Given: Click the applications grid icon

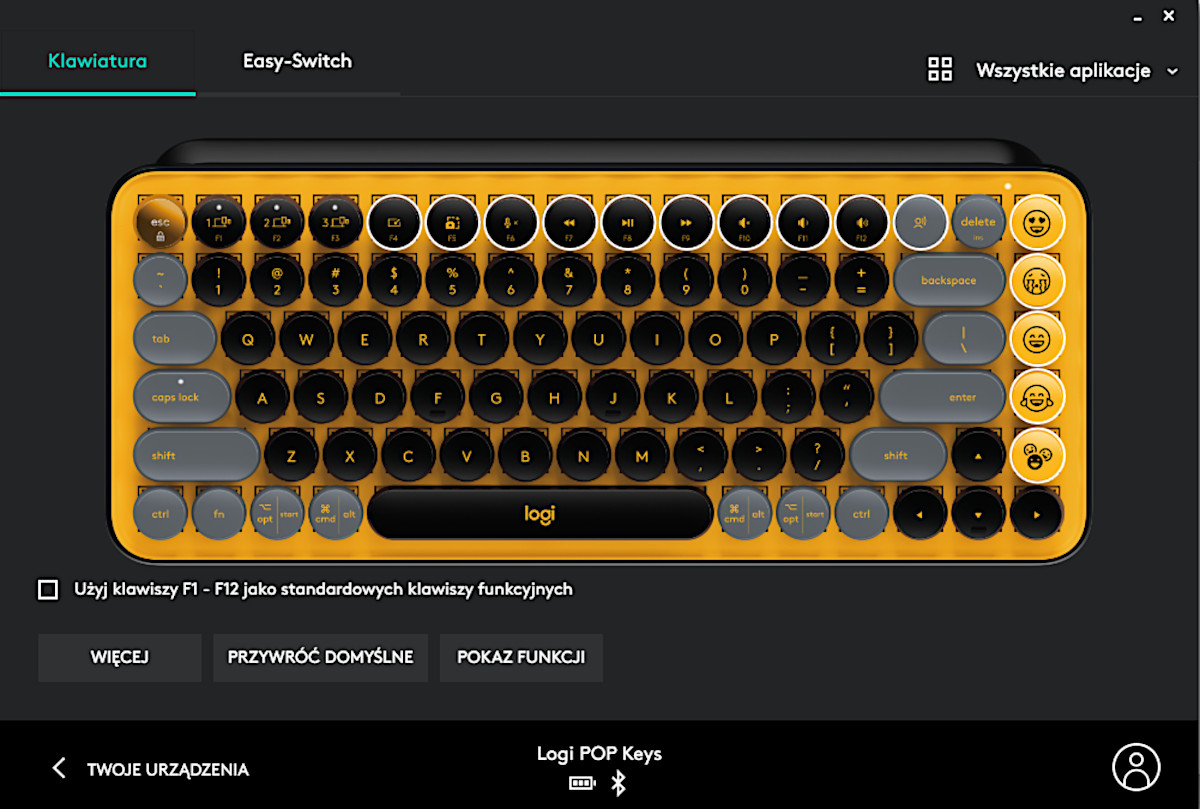Looking at the screenshot, I should click(x=940, y=69).
